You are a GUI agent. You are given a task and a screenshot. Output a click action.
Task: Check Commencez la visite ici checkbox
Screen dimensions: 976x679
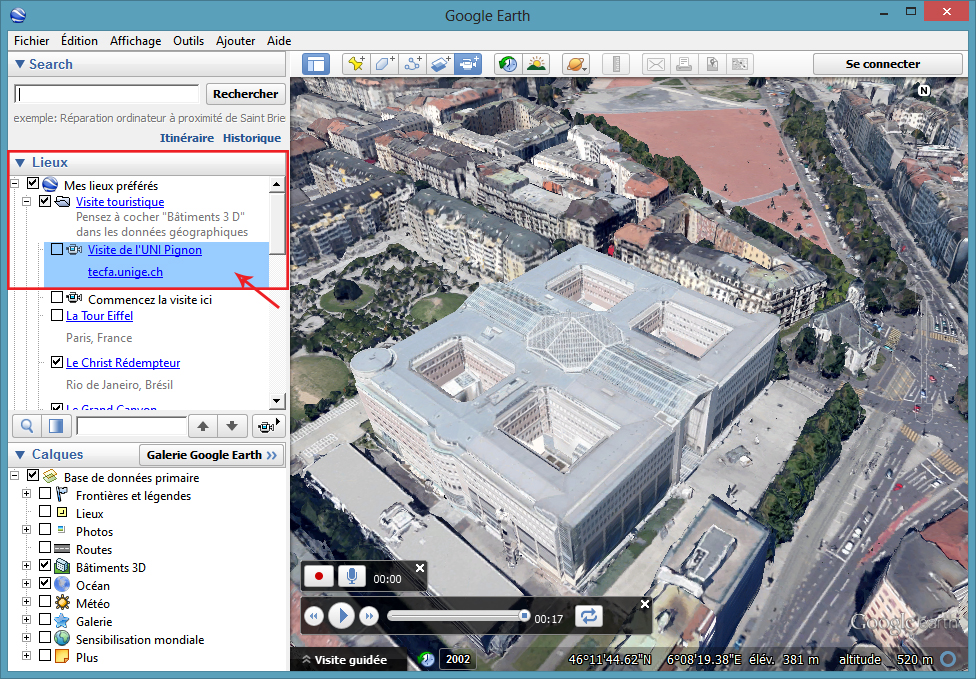pyautogui.click(x=57, y=297)
